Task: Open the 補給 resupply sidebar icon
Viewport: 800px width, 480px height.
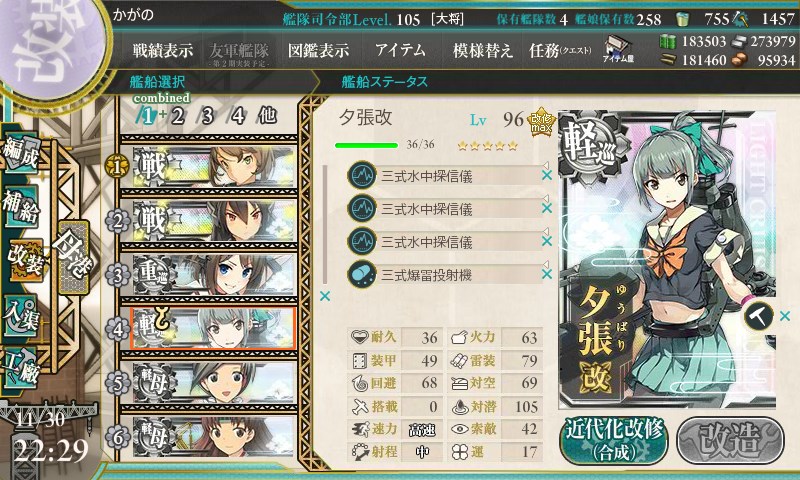Action: tap(21, 206)
